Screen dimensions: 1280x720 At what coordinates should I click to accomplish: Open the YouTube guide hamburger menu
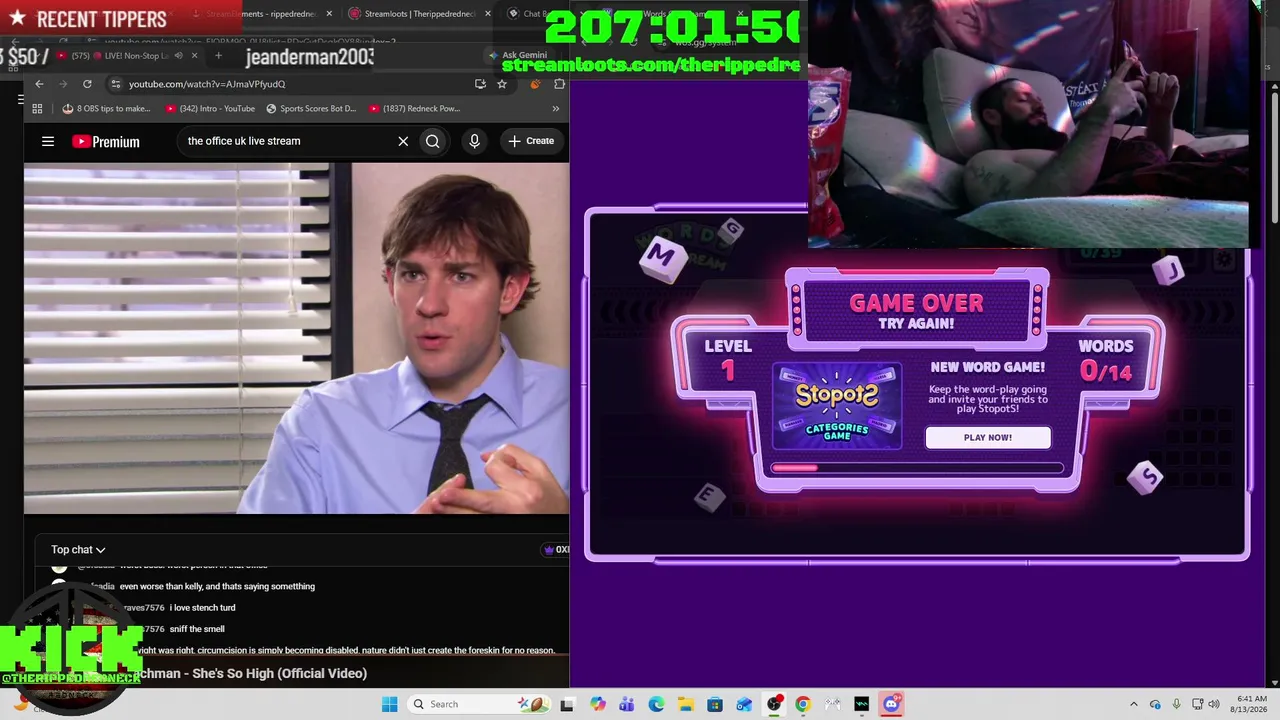[48, 141]
